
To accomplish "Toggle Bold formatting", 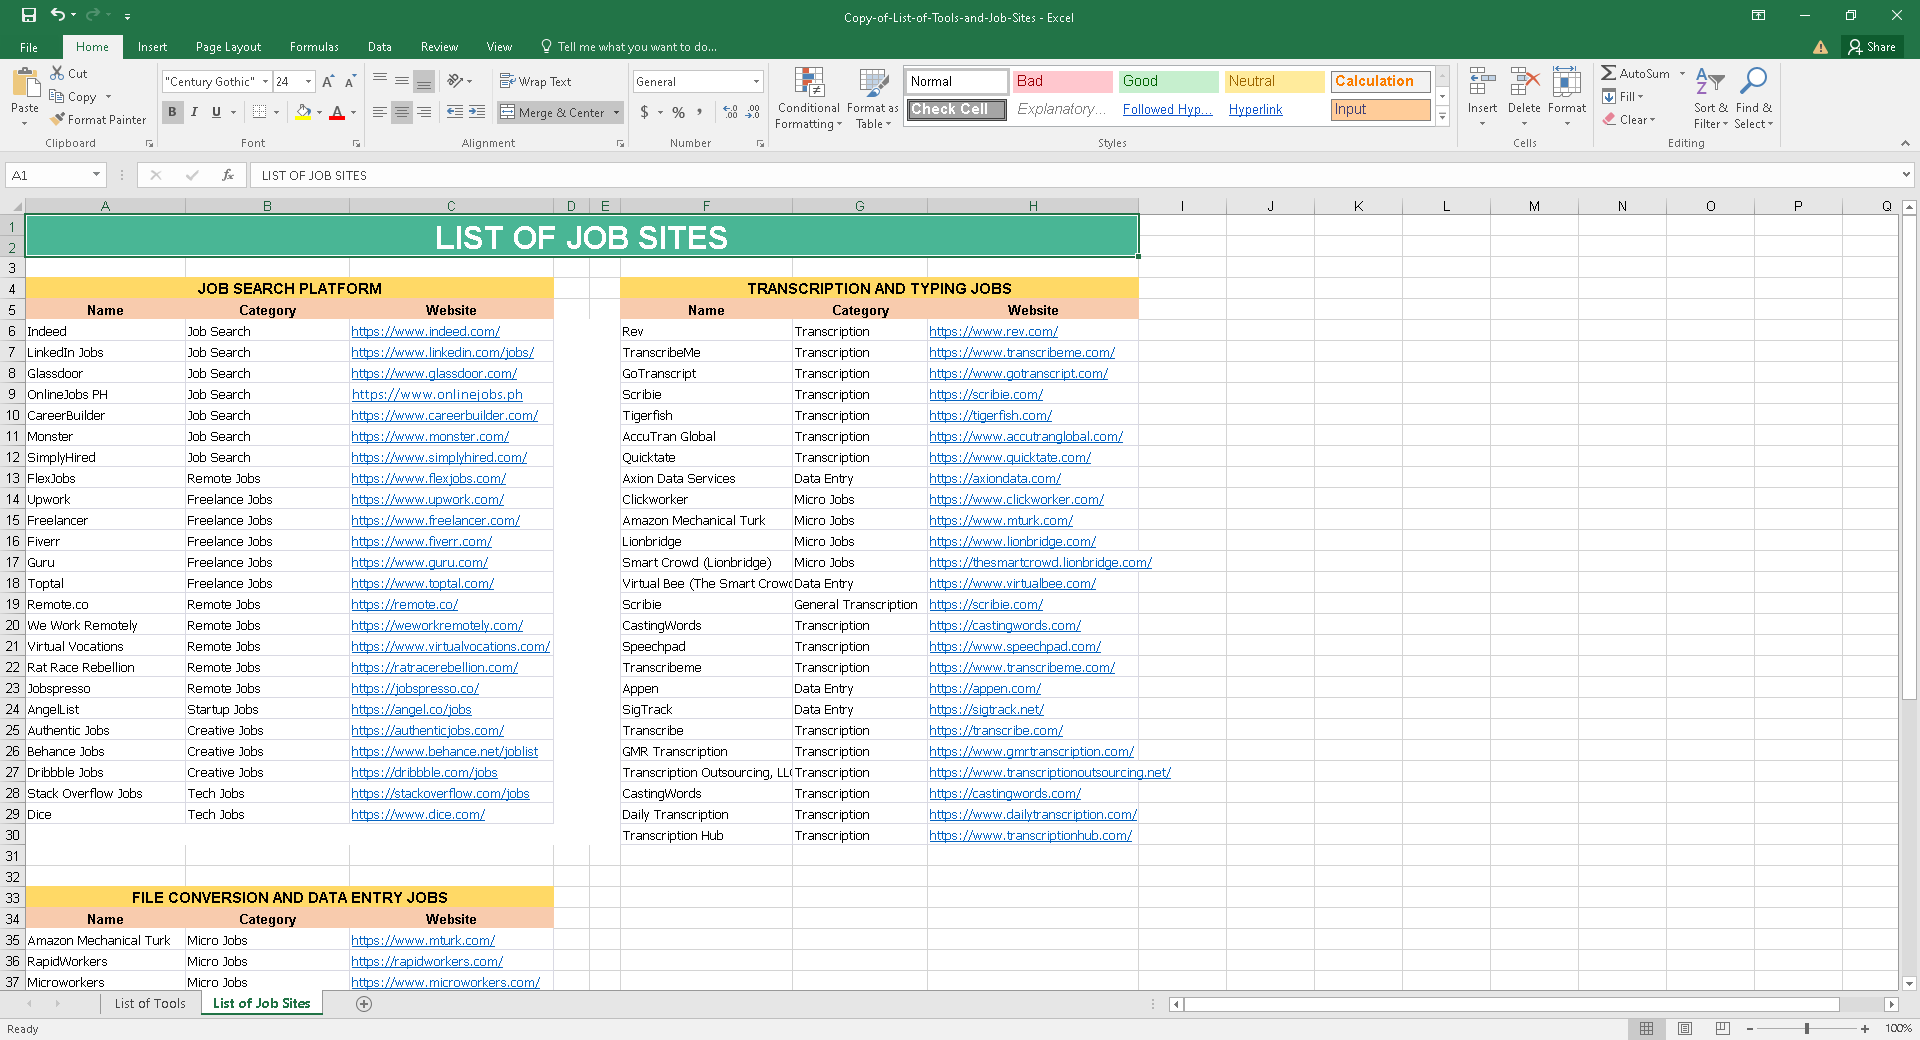I will click(172, 112).
